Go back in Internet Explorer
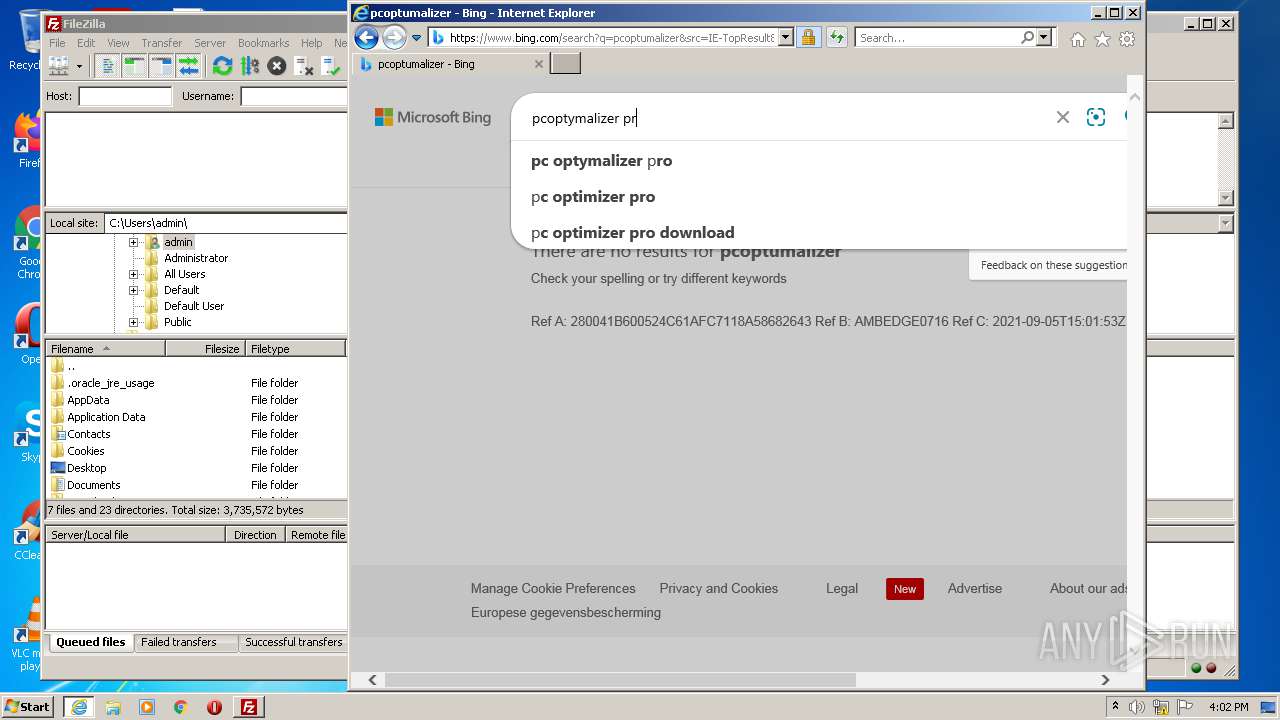 [x=366, y=38]
